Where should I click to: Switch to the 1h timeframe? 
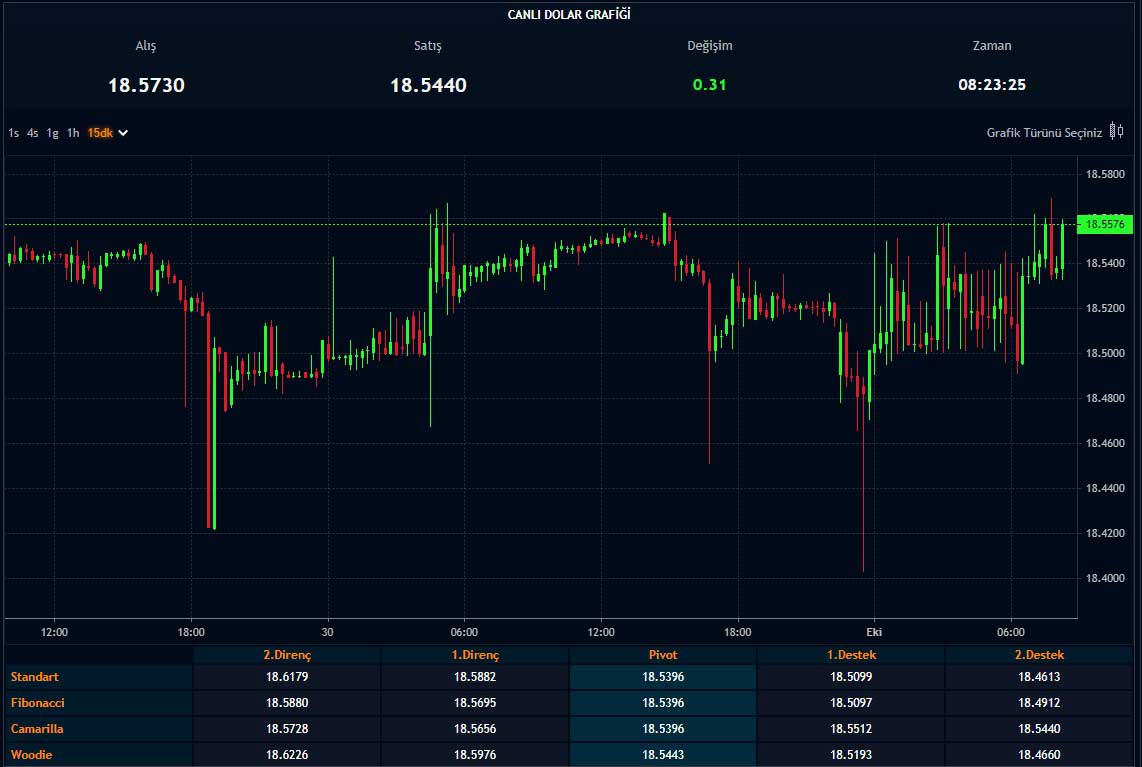(73, 133)
